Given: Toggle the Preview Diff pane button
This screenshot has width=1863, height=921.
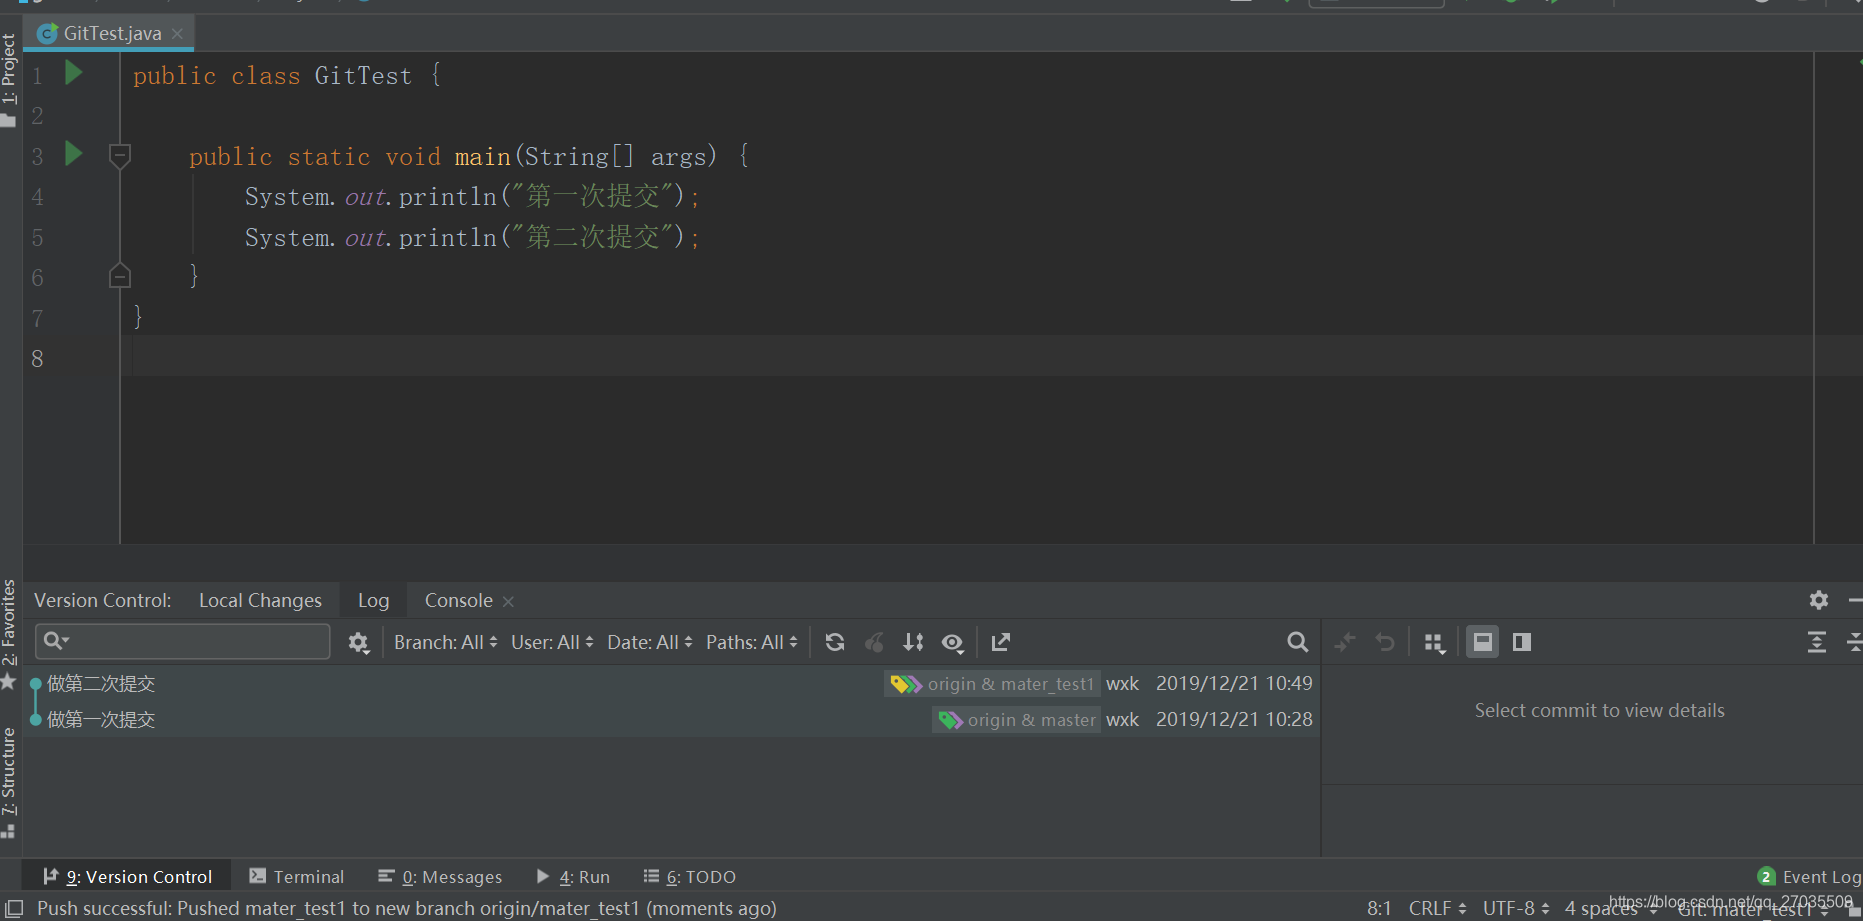Looking at the screenshot, I should pyautogui.click(x=1522, y=642).
